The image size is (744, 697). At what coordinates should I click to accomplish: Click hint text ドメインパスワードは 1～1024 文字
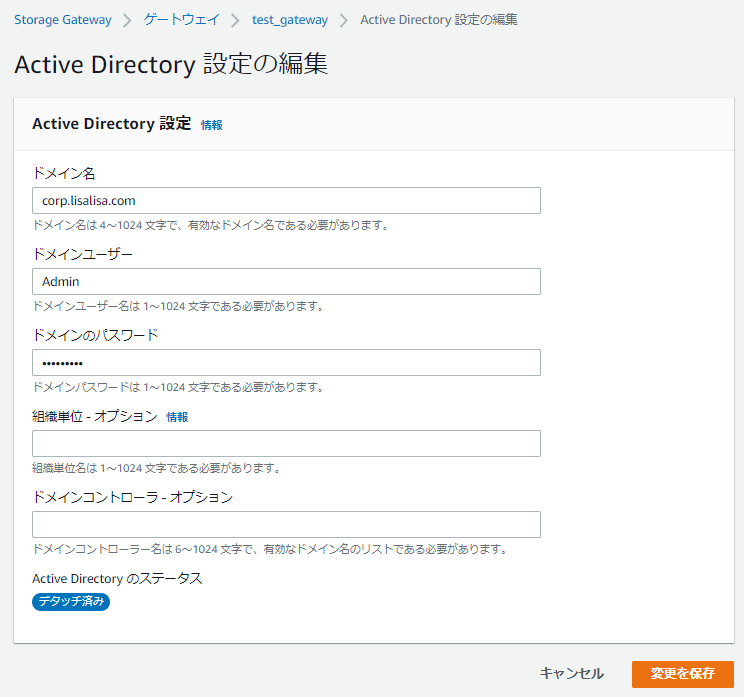(178, 387)
